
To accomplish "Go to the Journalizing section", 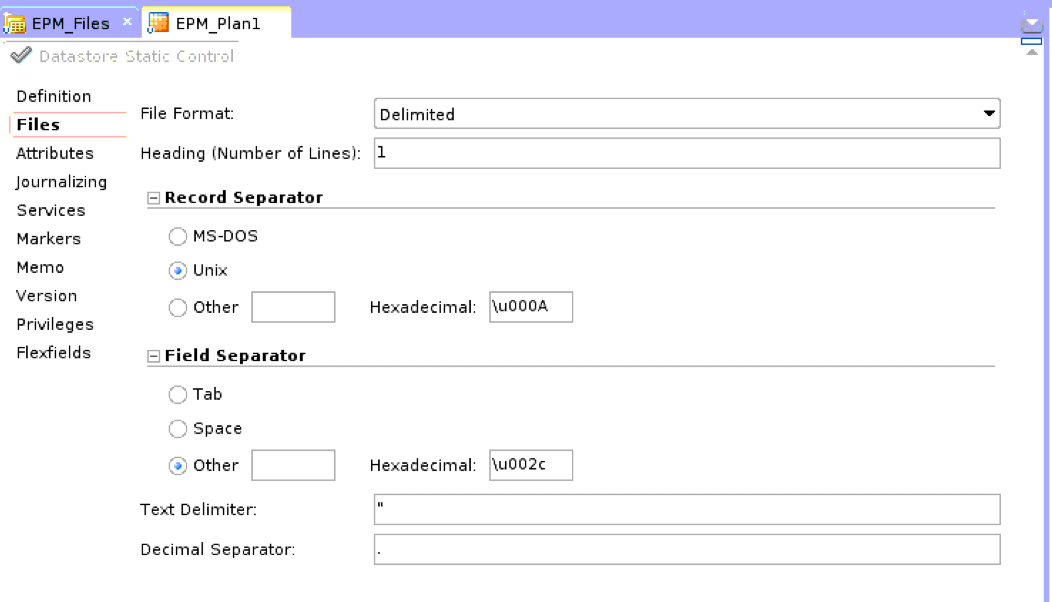I will [61, 182].
